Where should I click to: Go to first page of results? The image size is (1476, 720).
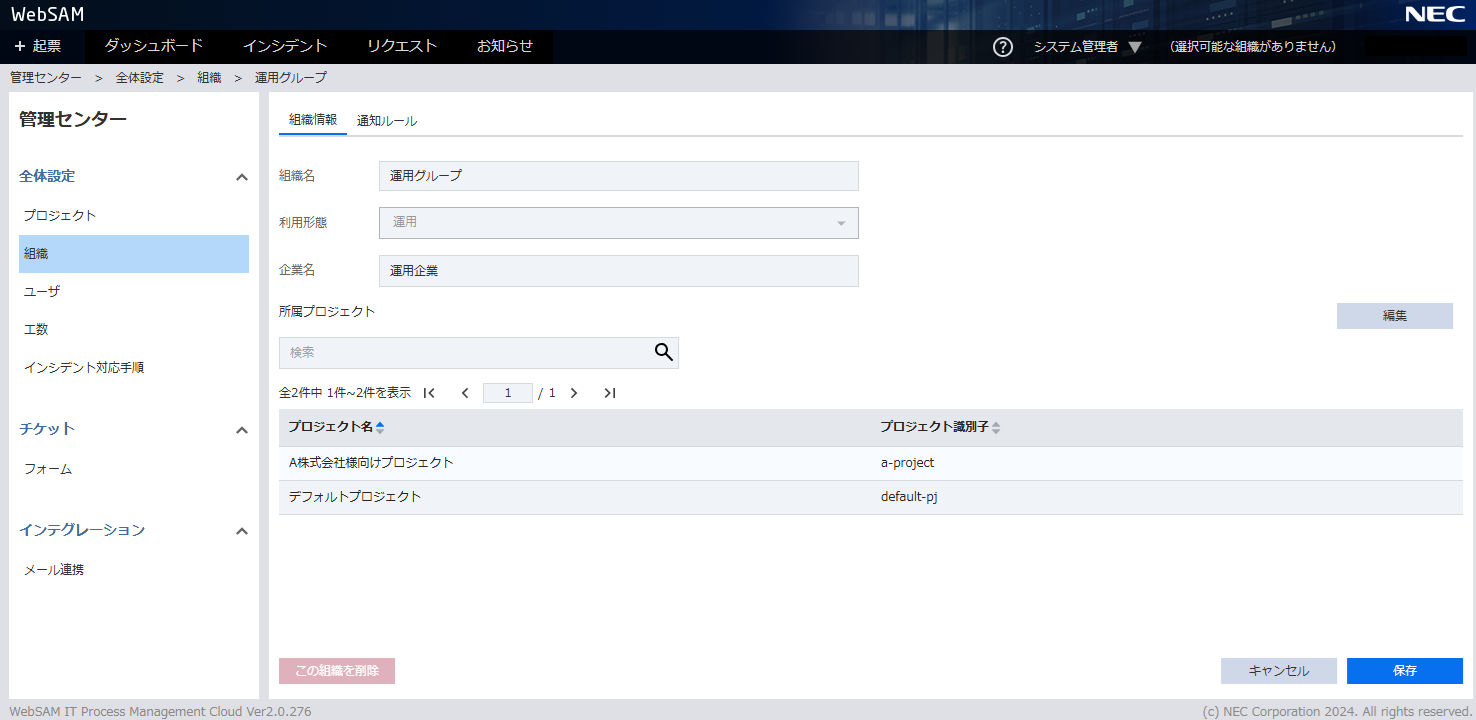[x=430, y=393]
